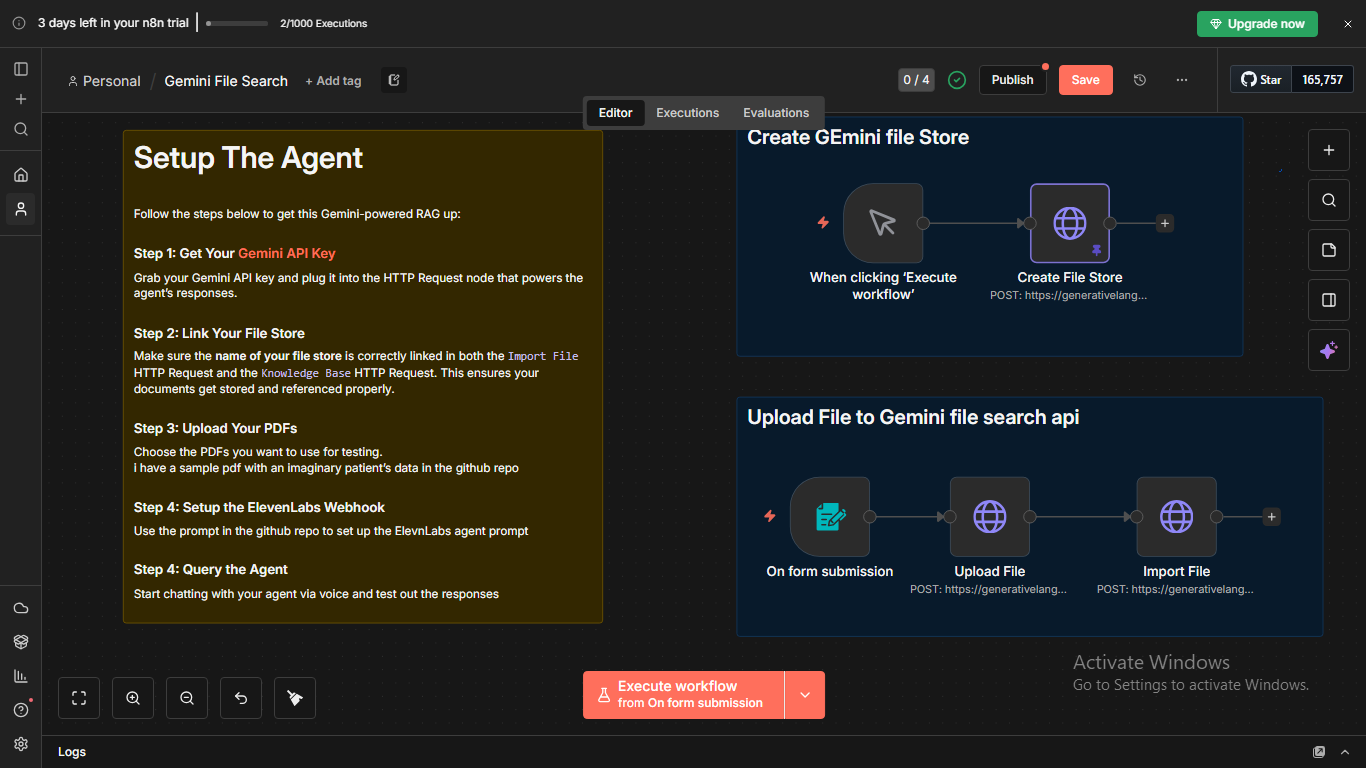Open search from the left sidebar
This screenshot has height=768, width=1366.
pyautogui.click(x=21, y=129)
